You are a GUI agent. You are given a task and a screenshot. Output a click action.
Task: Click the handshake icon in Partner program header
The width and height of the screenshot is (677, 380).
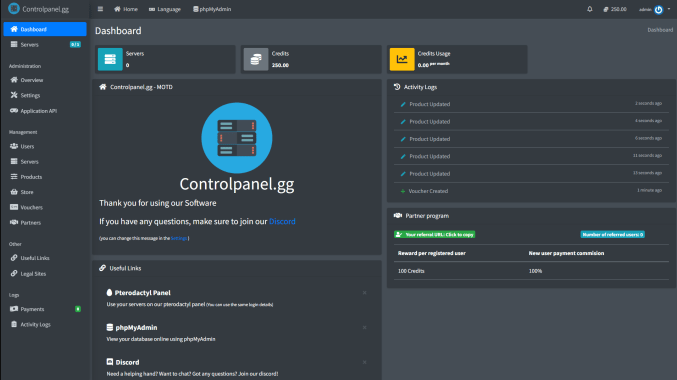pyautogui.click(x=398, y=215)
